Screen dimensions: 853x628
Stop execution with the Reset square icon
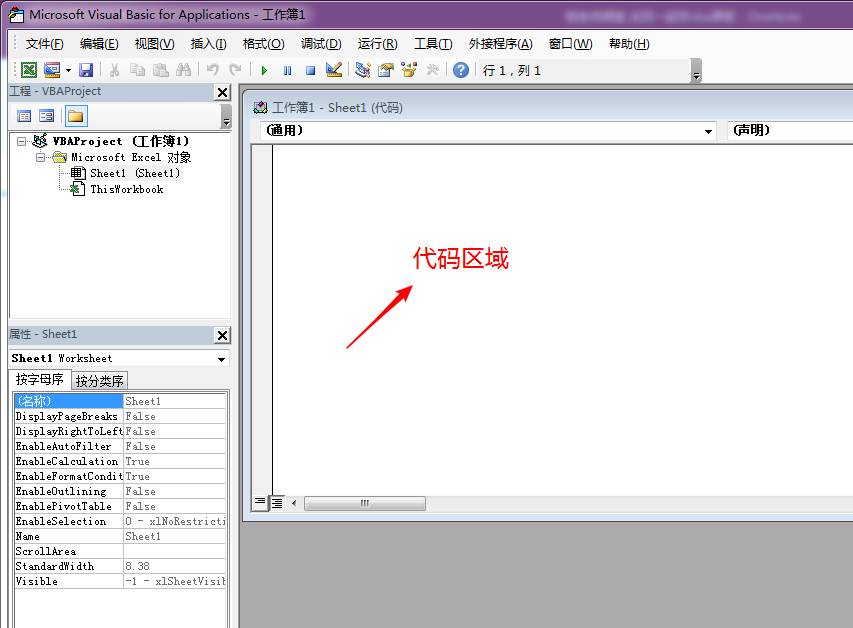(x=311, y=70)
